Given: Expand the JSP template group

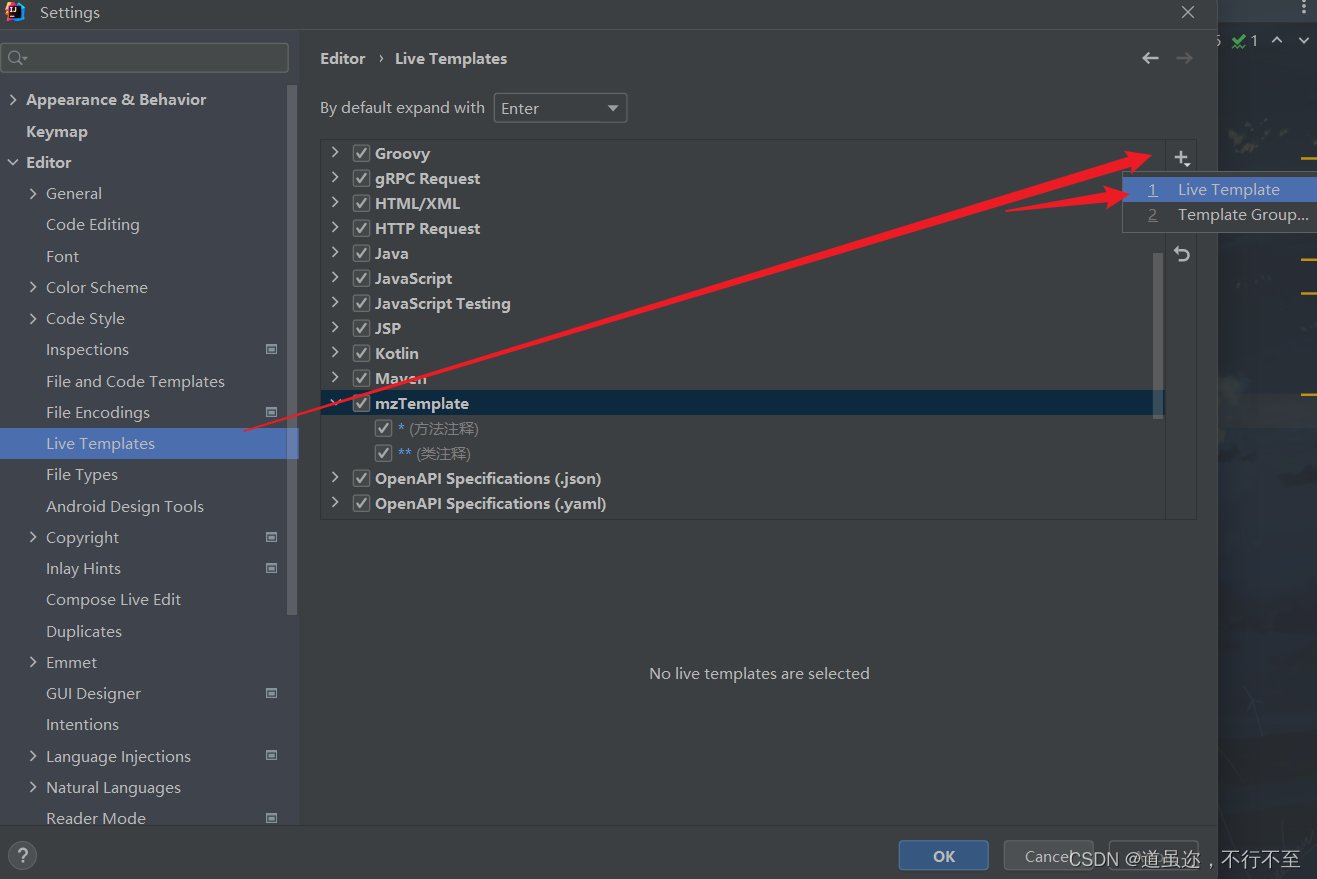Looking at the screenshot, I should (x=335, y=327).
